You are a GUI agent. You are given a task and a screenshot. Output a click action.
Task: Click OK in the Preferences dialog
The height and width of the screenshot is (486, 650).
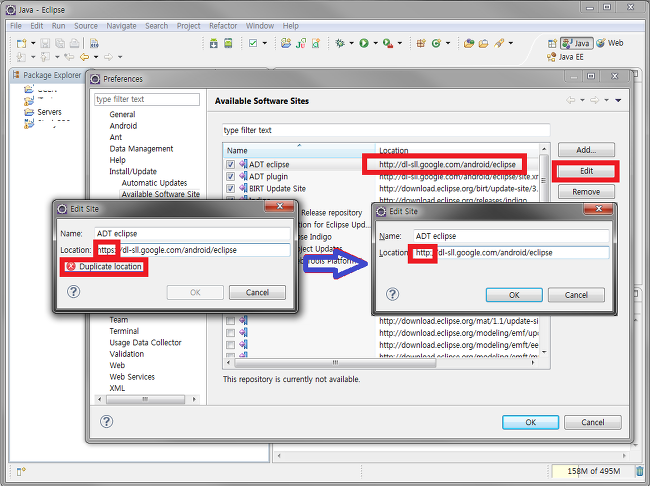530,422
